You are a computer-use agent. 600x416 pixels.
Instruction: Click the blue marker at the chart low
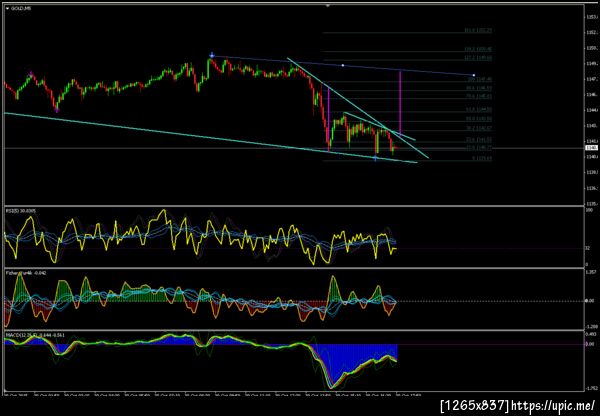click(x=375, y=158)
